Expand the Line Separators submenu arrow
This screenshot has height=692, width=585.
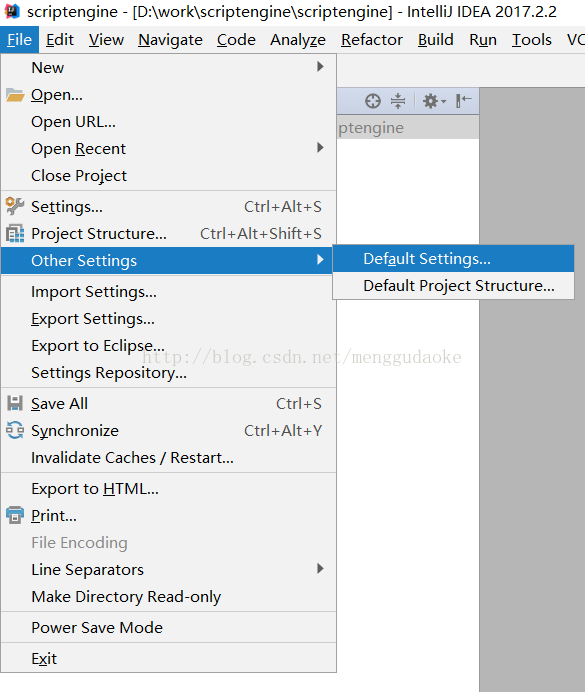320,569
